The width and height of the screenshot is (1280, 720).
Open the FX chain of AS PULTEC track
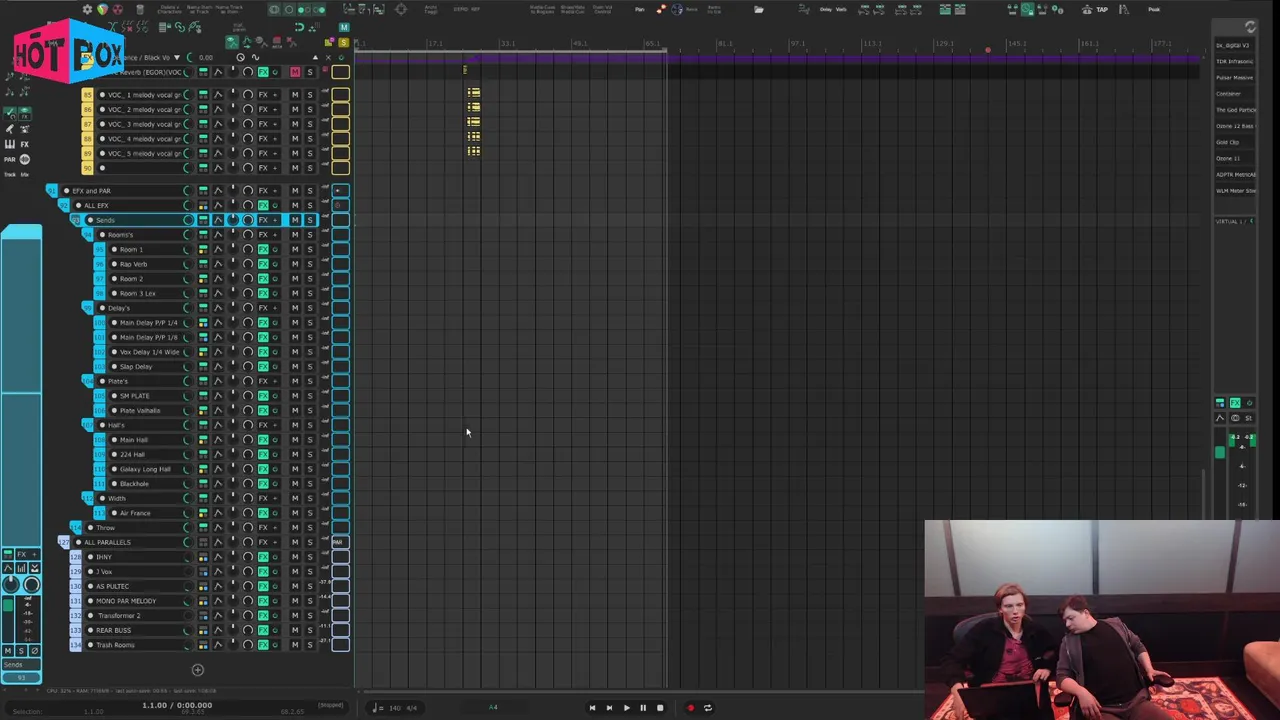click(x=263, y=586)
